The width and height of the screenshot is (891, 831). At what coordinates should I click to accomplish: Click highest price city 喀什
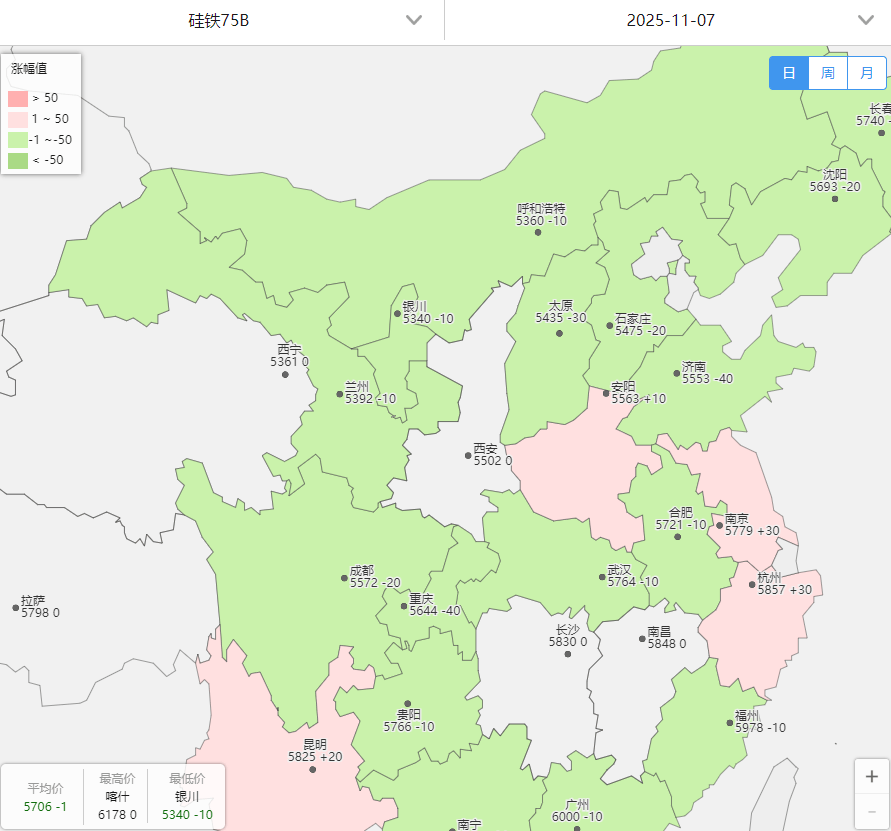pos(117,796)
